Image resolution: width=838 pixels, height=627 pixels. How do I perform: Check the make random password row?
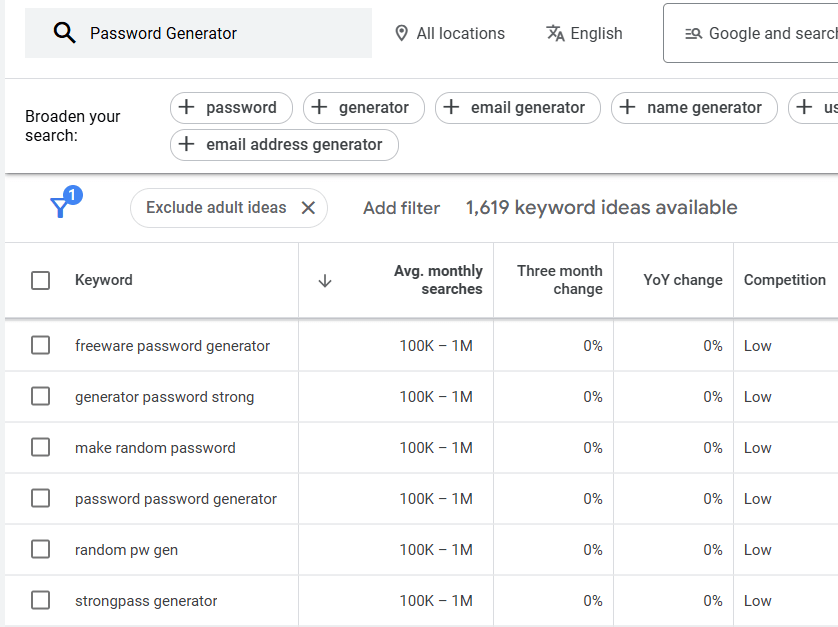pyautogui.click(x=41, y=447)
